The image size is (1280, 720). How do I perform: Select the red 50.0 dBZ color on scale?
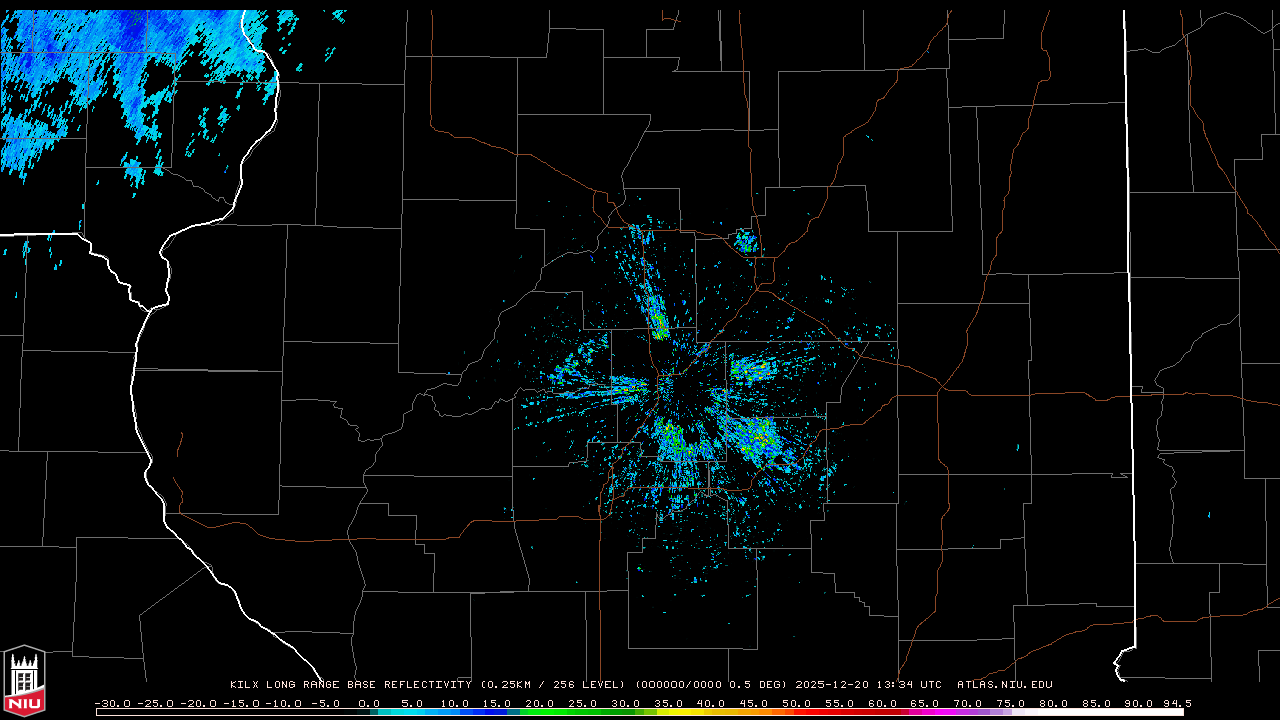(797, 712)
